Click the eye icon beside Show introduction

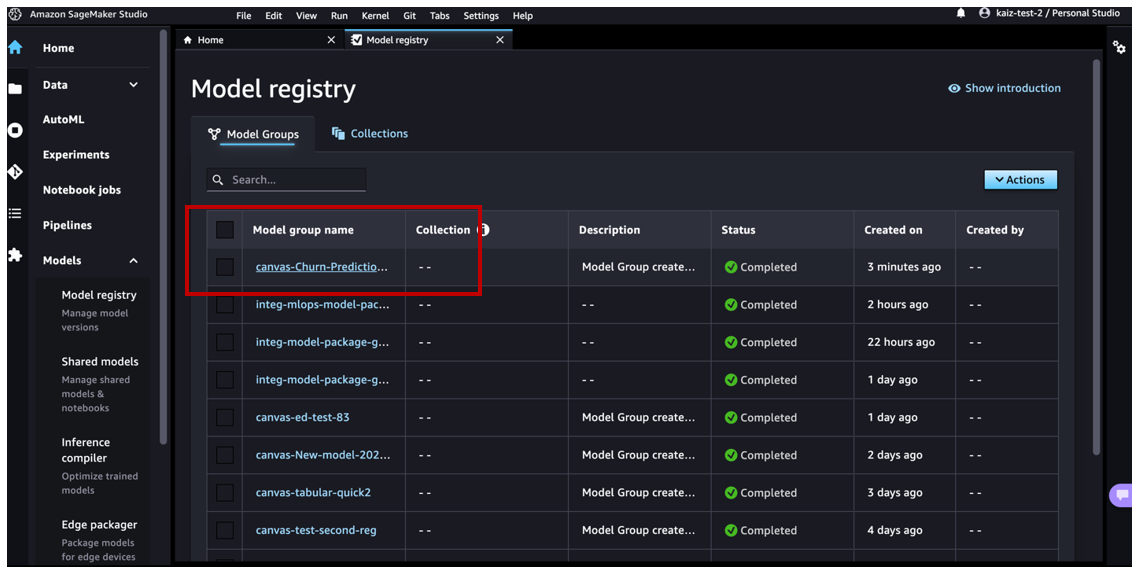pyautogui.click(x=954, y=89)
